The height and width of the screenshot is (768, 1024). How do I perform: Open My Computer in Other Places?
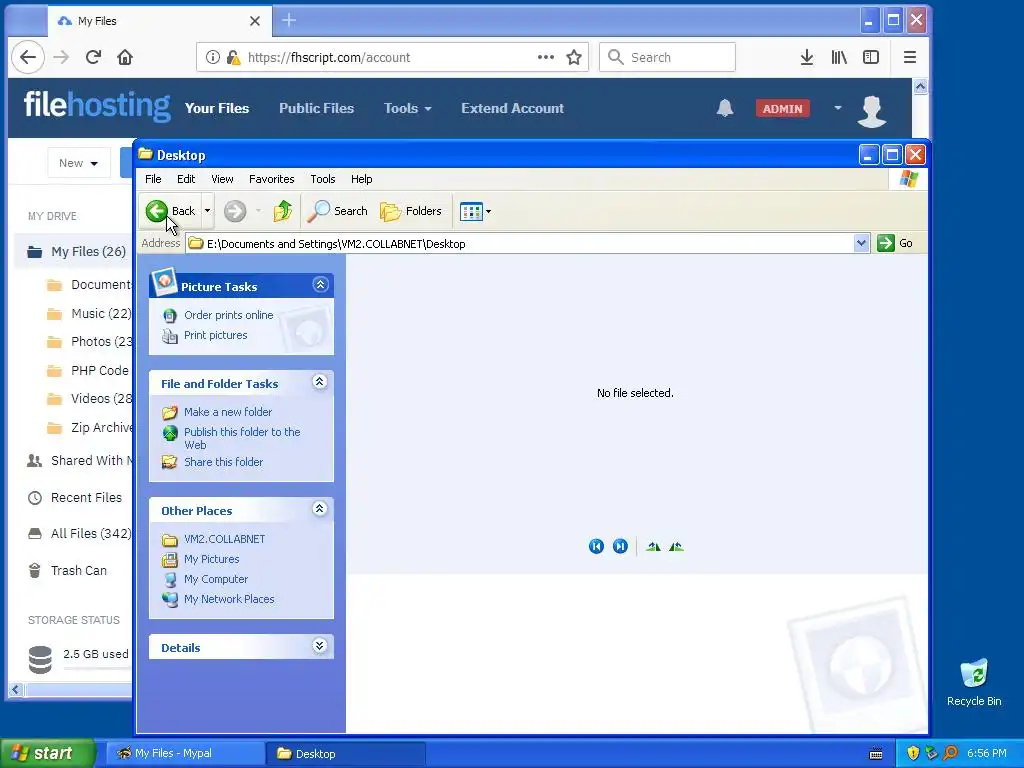tap(216, 579)
